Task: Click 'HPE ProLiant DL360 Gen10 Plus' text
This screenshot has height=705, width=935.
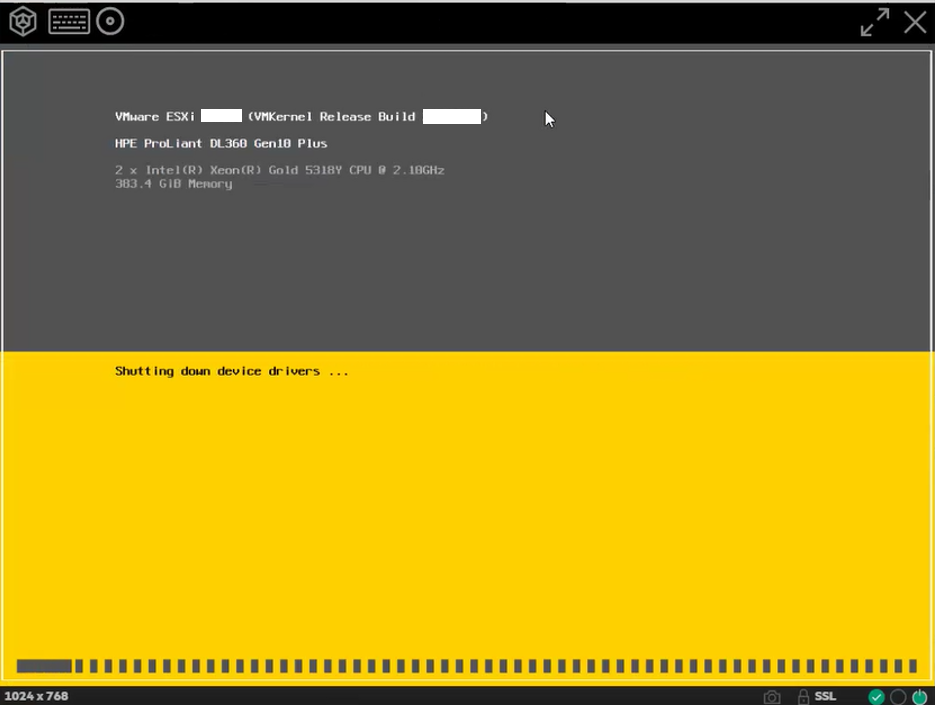Action: click(x=221, y=143)
